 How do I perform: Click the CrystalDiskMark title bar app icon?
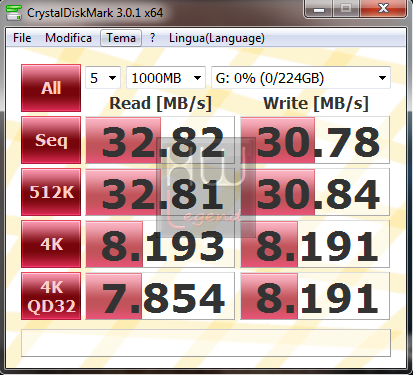pos(14,13)
